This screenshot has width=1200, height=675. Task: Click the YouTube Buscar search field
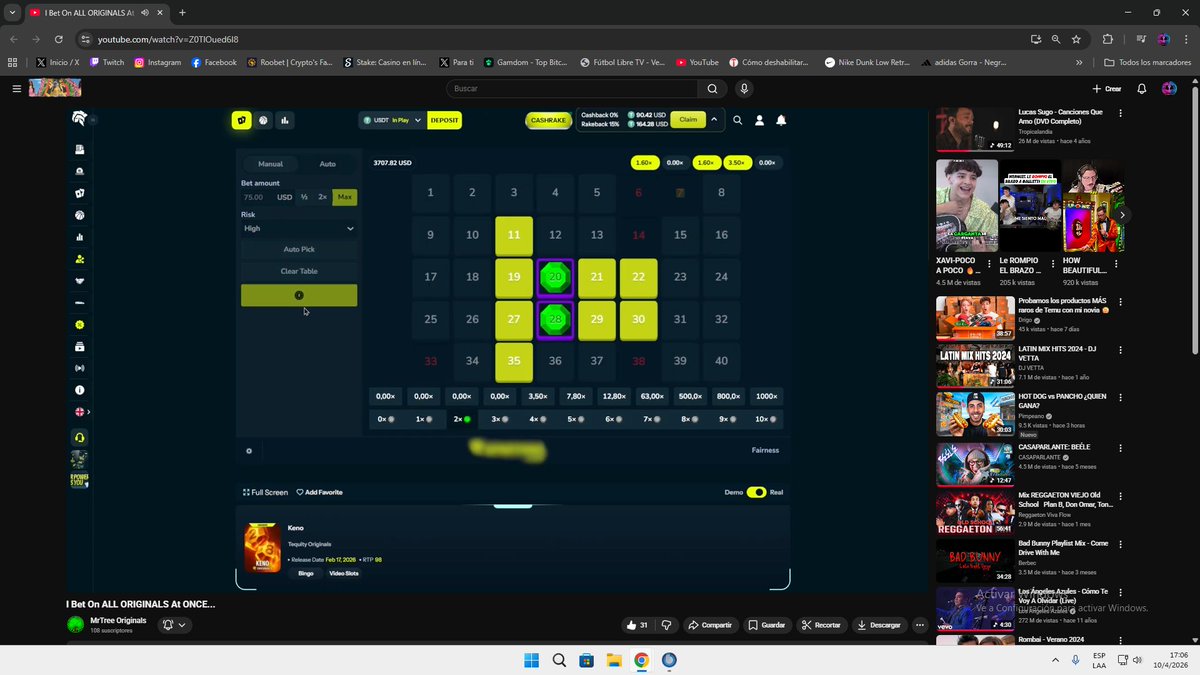(572, 89)
